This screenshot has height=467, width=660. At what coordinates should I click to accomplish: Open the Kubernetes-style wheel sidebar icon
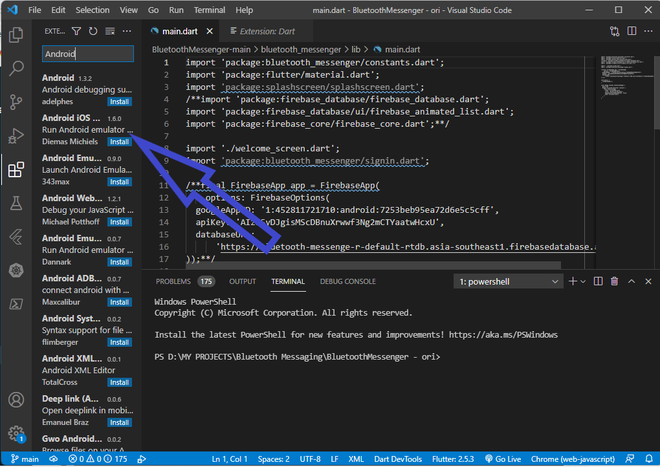16,270
